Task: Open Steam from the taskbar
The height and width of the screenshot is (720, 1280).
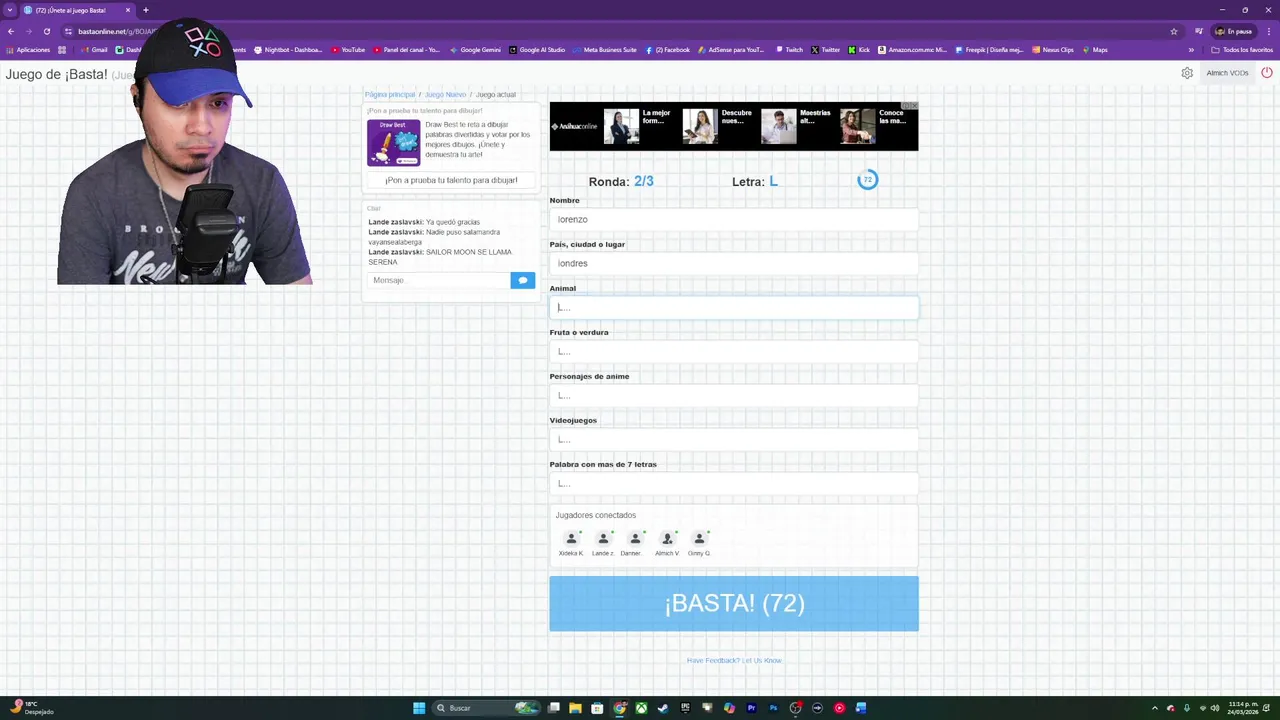Action: [663, 708]
